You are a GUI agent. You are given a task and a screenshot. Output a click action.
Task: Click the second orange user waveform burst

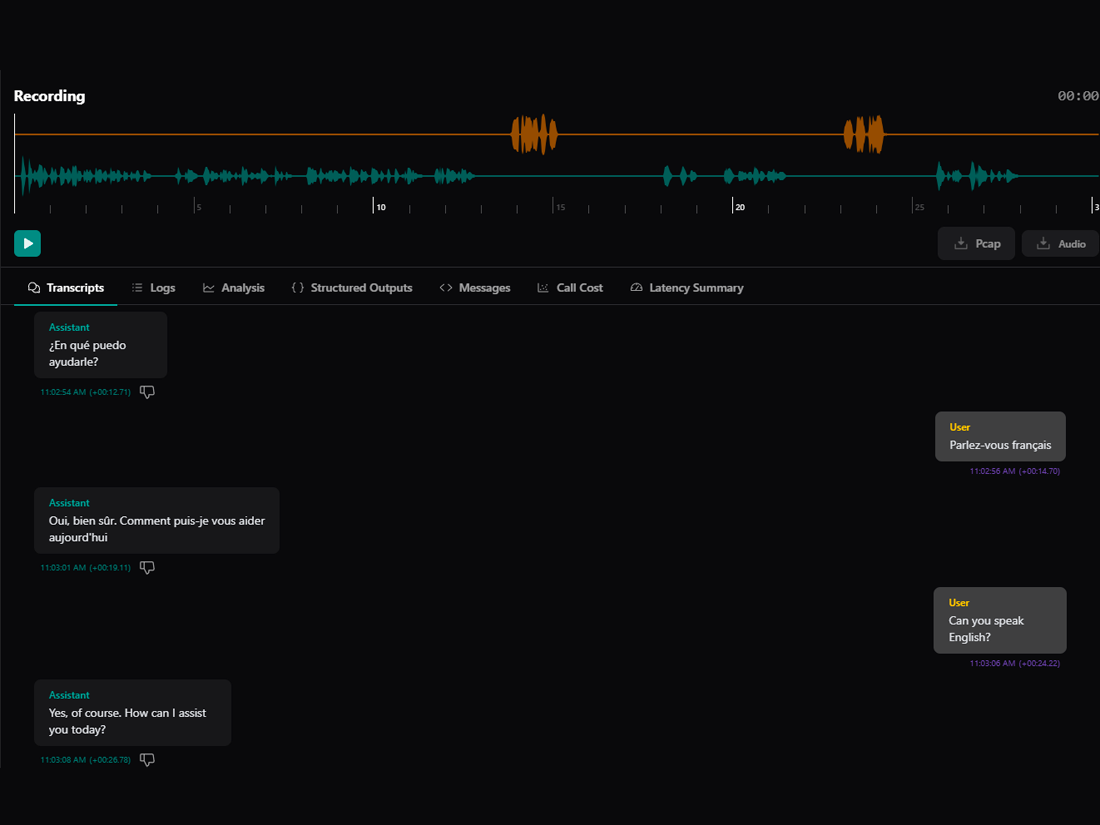point(864,134)
